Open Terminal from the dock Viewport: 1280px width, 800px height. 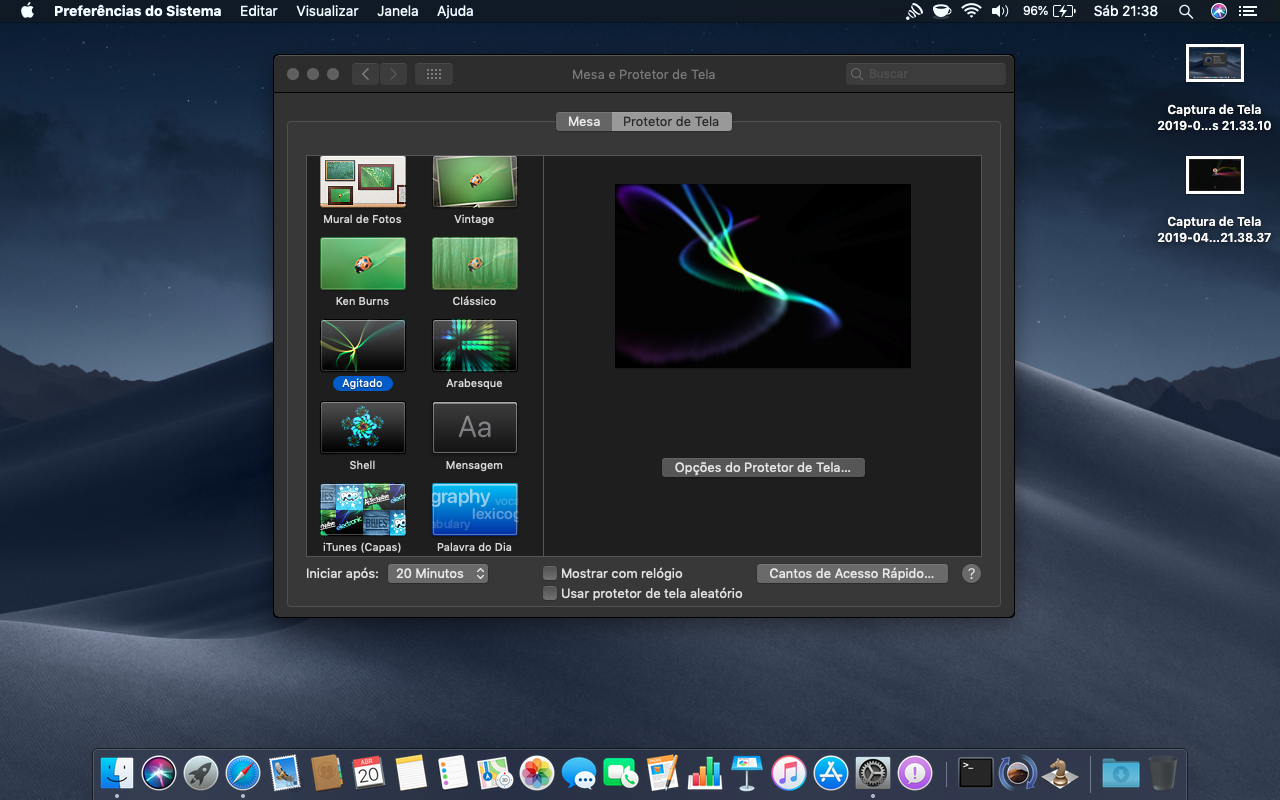click(975, 773)
